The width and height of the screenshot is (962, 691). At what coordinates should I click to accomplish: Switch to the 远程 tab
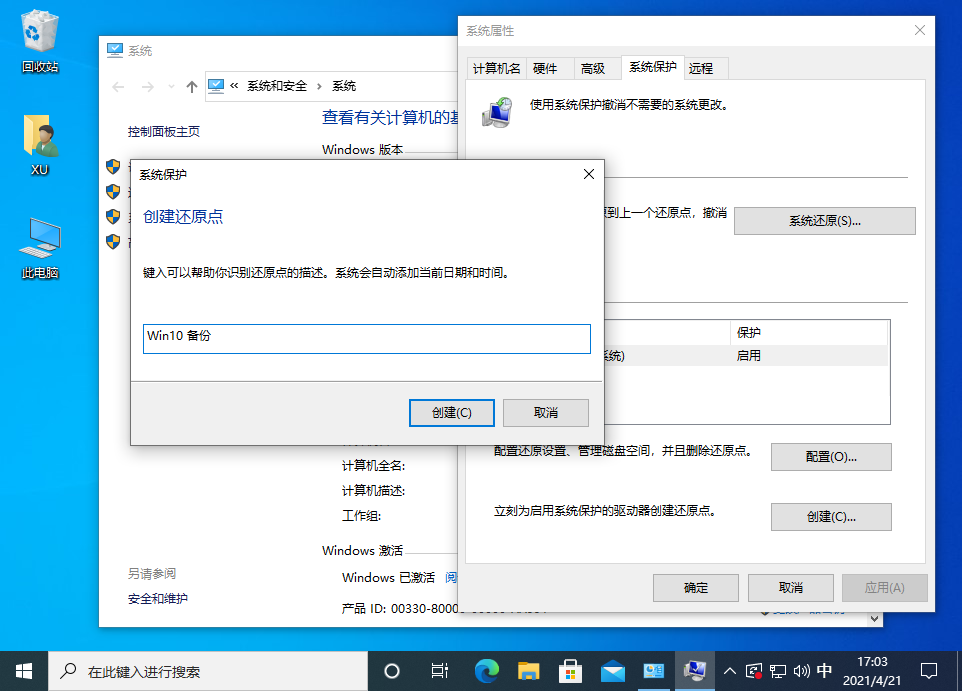(700, 67)
